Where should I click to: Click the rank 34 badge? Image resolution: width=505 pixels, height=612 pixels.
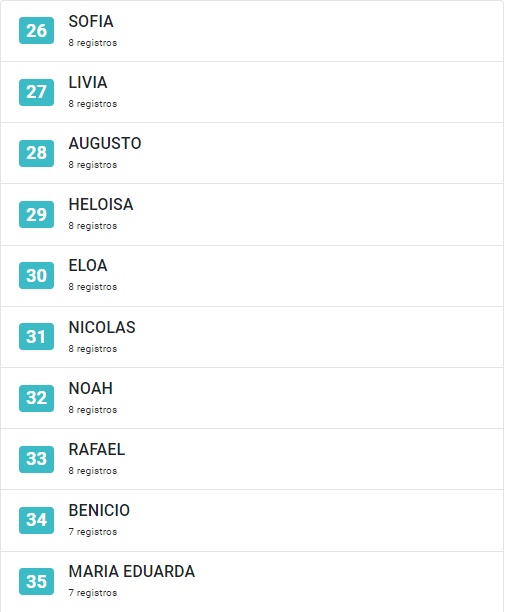coord(36,520)
